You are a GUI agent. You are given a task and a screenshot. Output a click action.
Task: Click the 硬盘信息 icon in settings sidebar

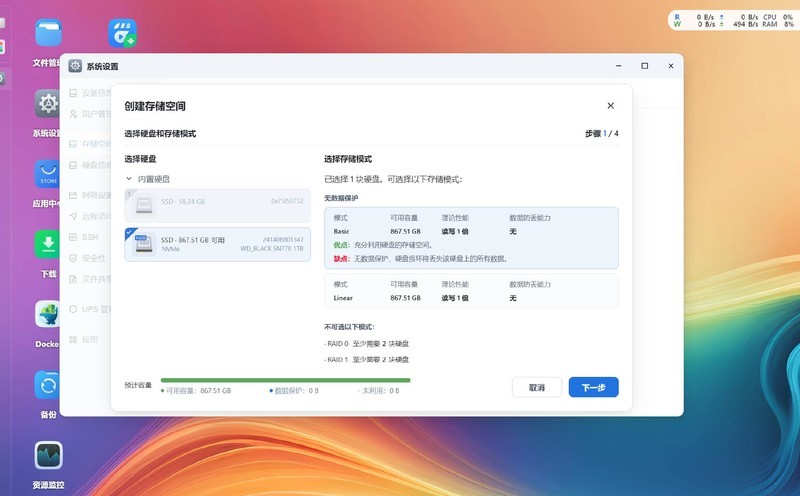click(x=73, y=165)
